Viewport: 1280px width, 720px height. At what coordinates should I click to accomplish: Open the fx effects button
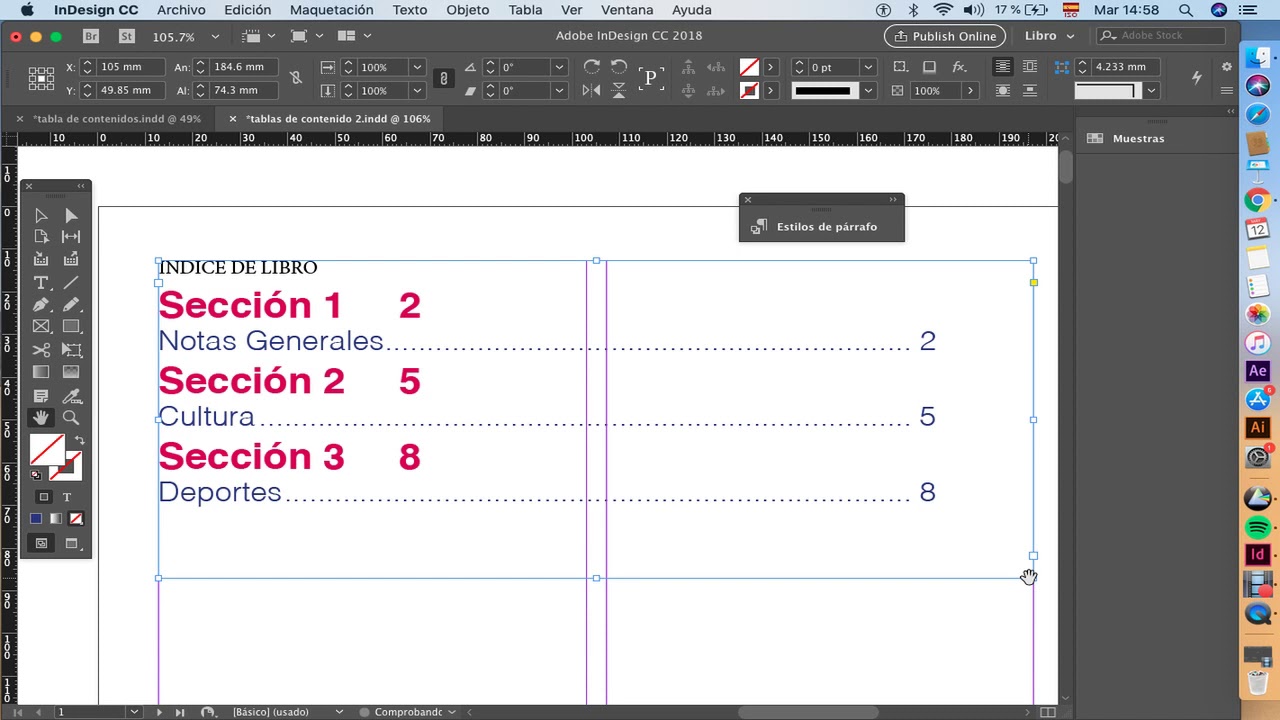tap(959, 67)
